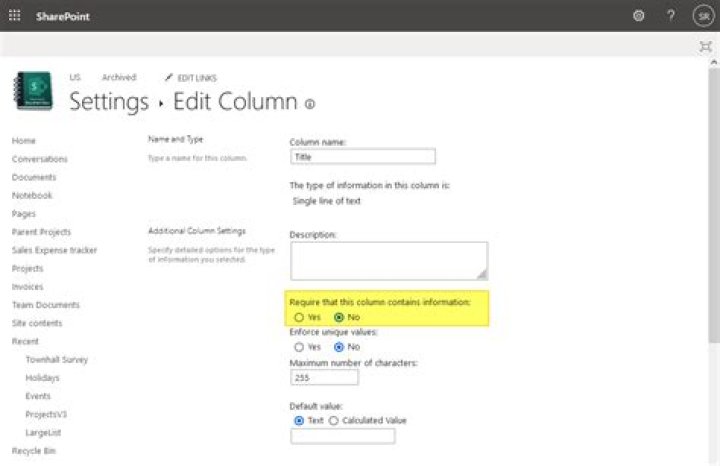Viewport: 720px width, 466px height.
Task: Open Team Documents link
Action: coord(46,305)
